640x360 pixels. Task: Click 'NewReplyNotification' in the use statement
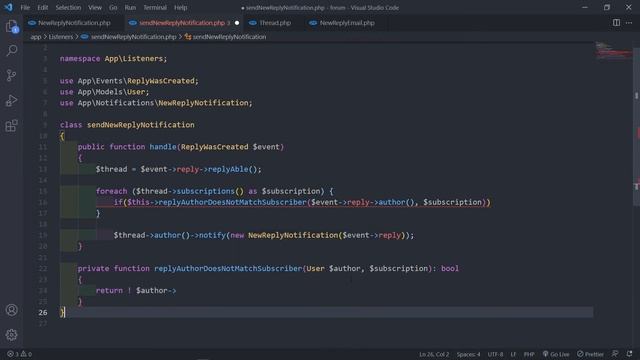(x=203, y=103)
